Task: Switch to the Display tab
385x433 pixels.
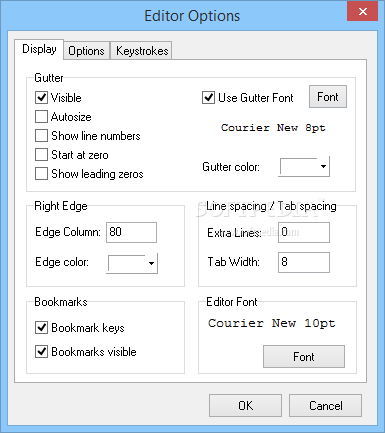Action: [x=39, y=49]
